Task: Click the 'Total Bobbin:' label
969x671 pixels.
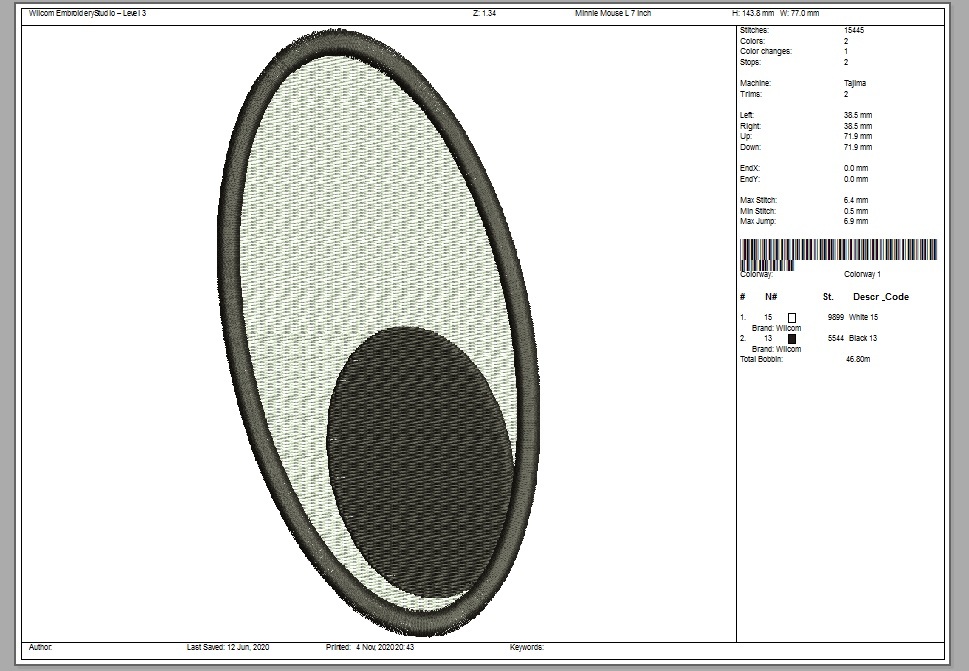Action: coord(761,359)
